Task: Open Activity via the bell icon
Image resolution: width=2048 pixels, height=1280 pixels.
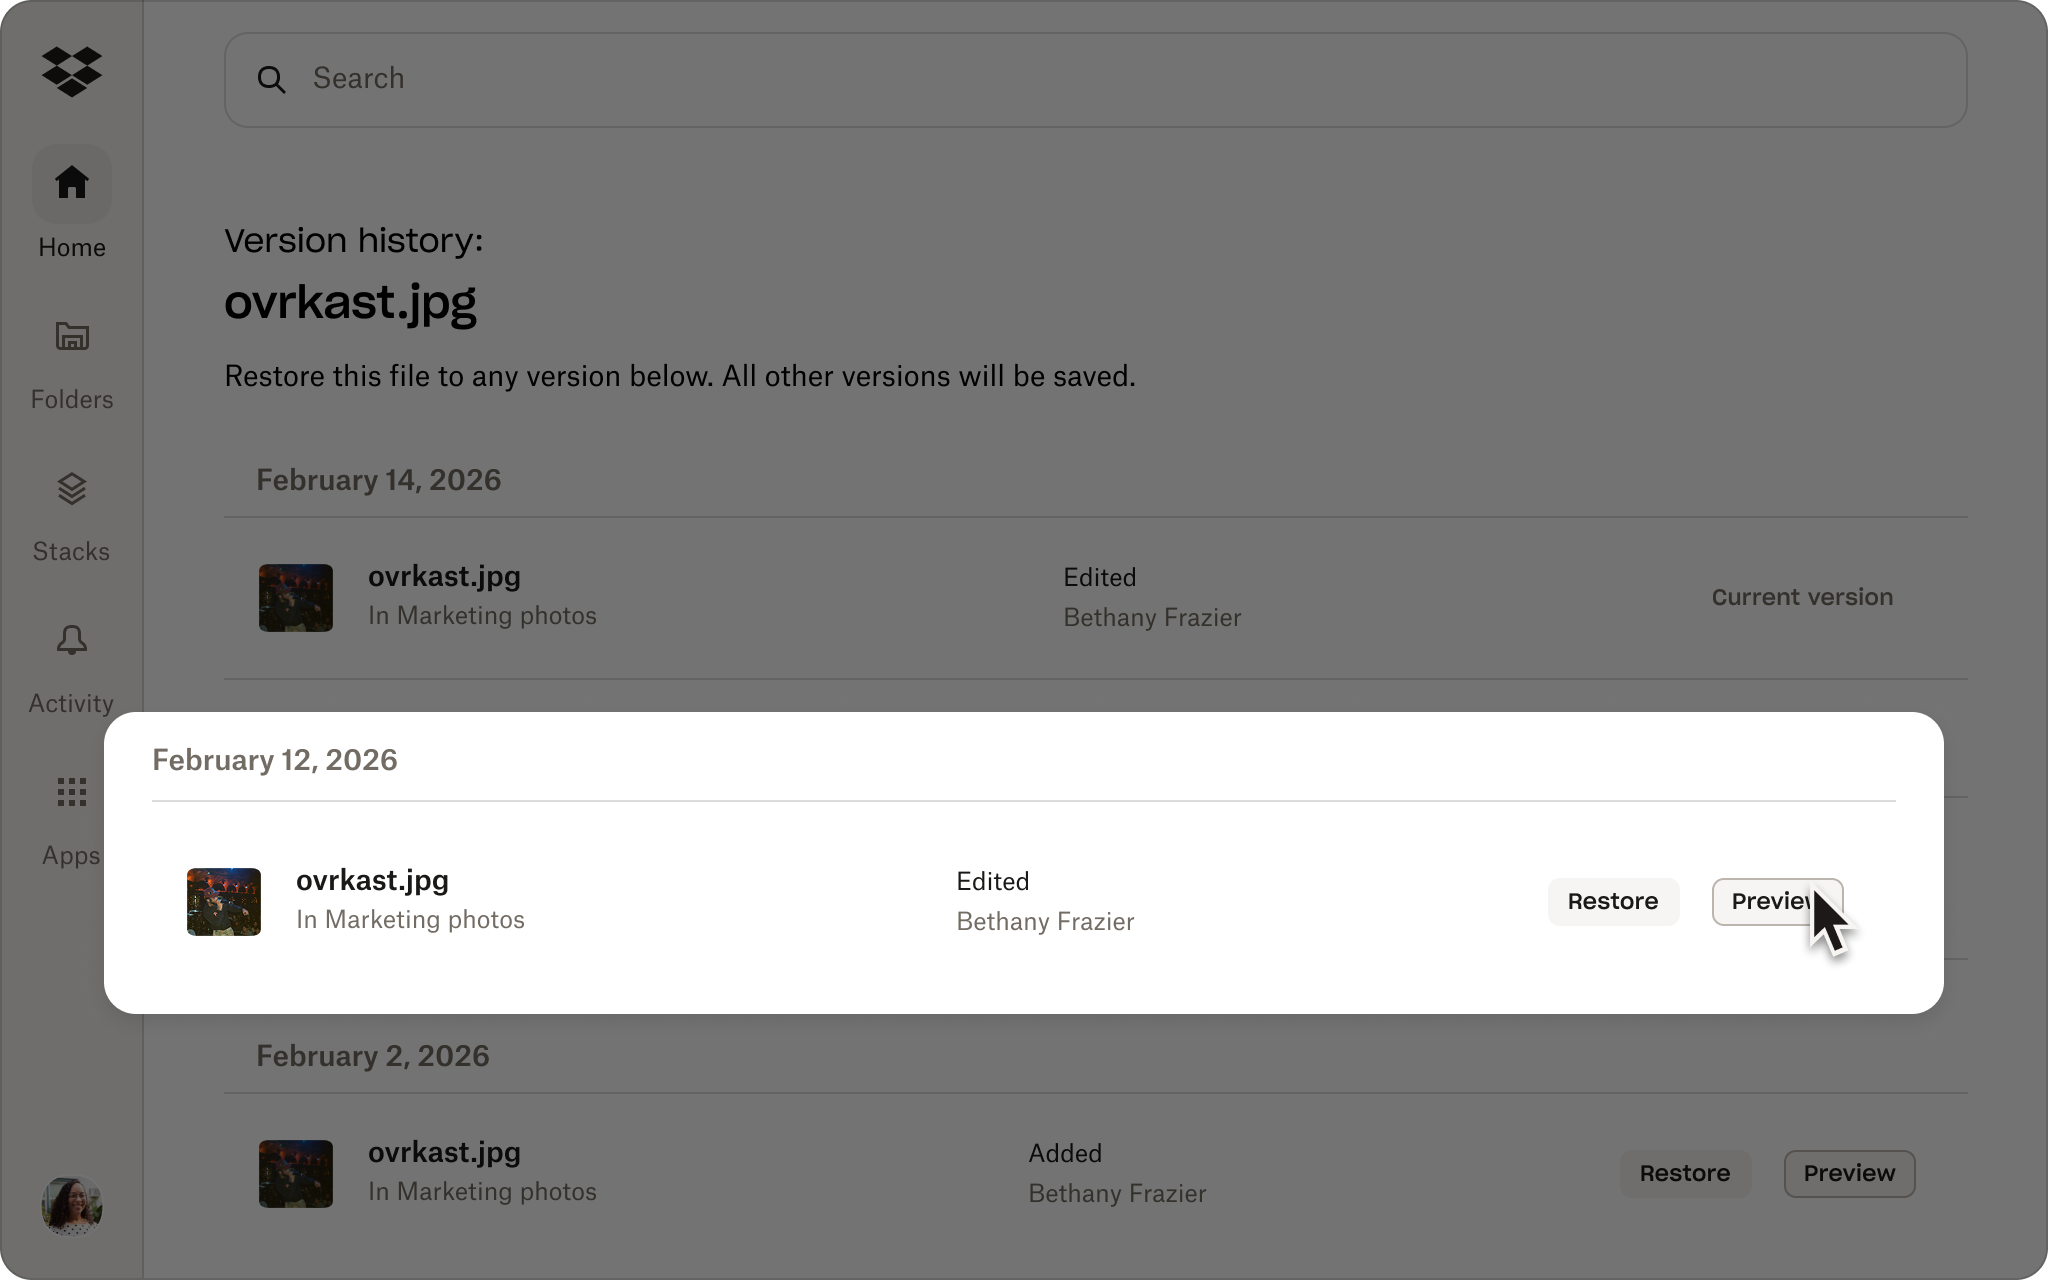Action: click(71, 641)
